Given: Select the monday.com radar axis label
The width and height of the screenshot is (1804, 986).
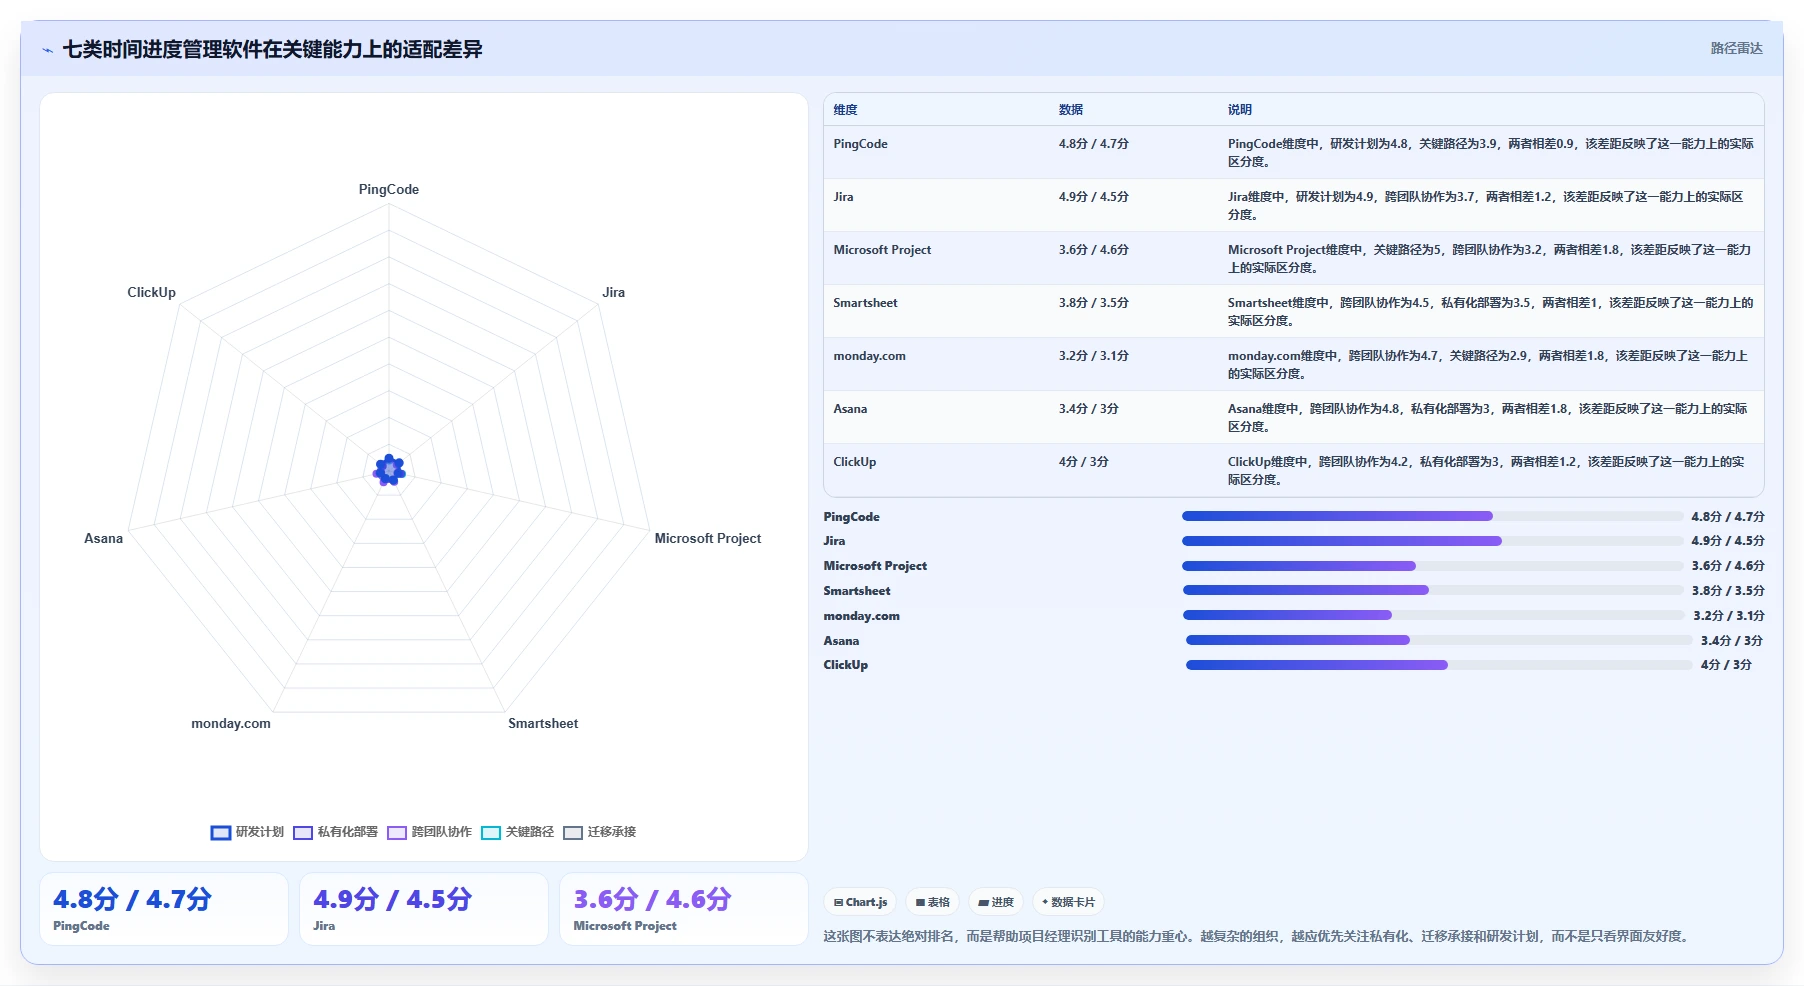Looking at the screenshot, I should (x=231, y=723).
